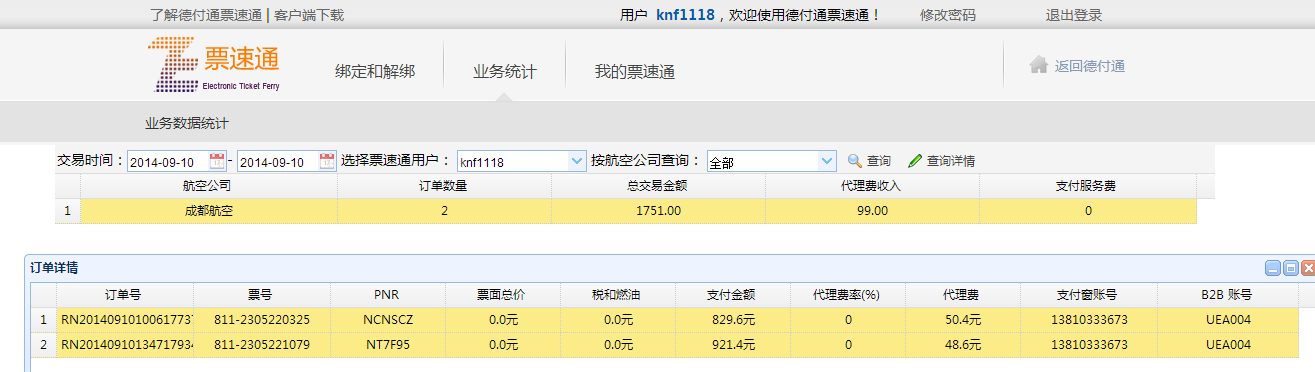The height and width of the screenshot is (372, 1315).
Task: Open the 业务统计 menu tab
Action: [505, 72]
